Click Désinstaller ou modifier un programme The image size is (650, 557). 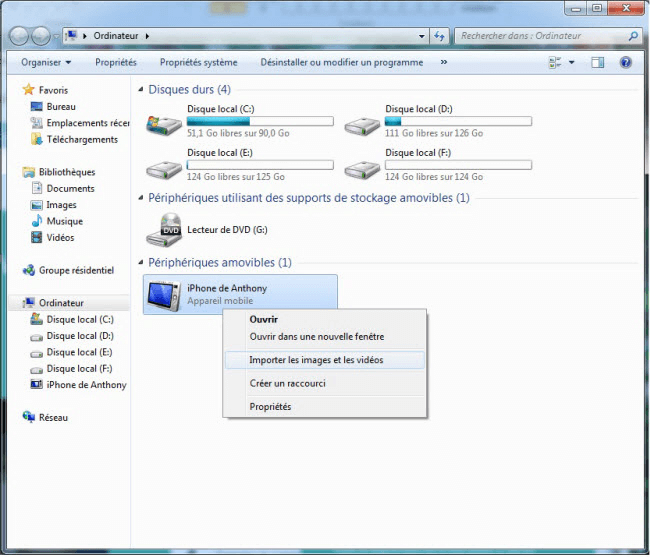[341, 62]
